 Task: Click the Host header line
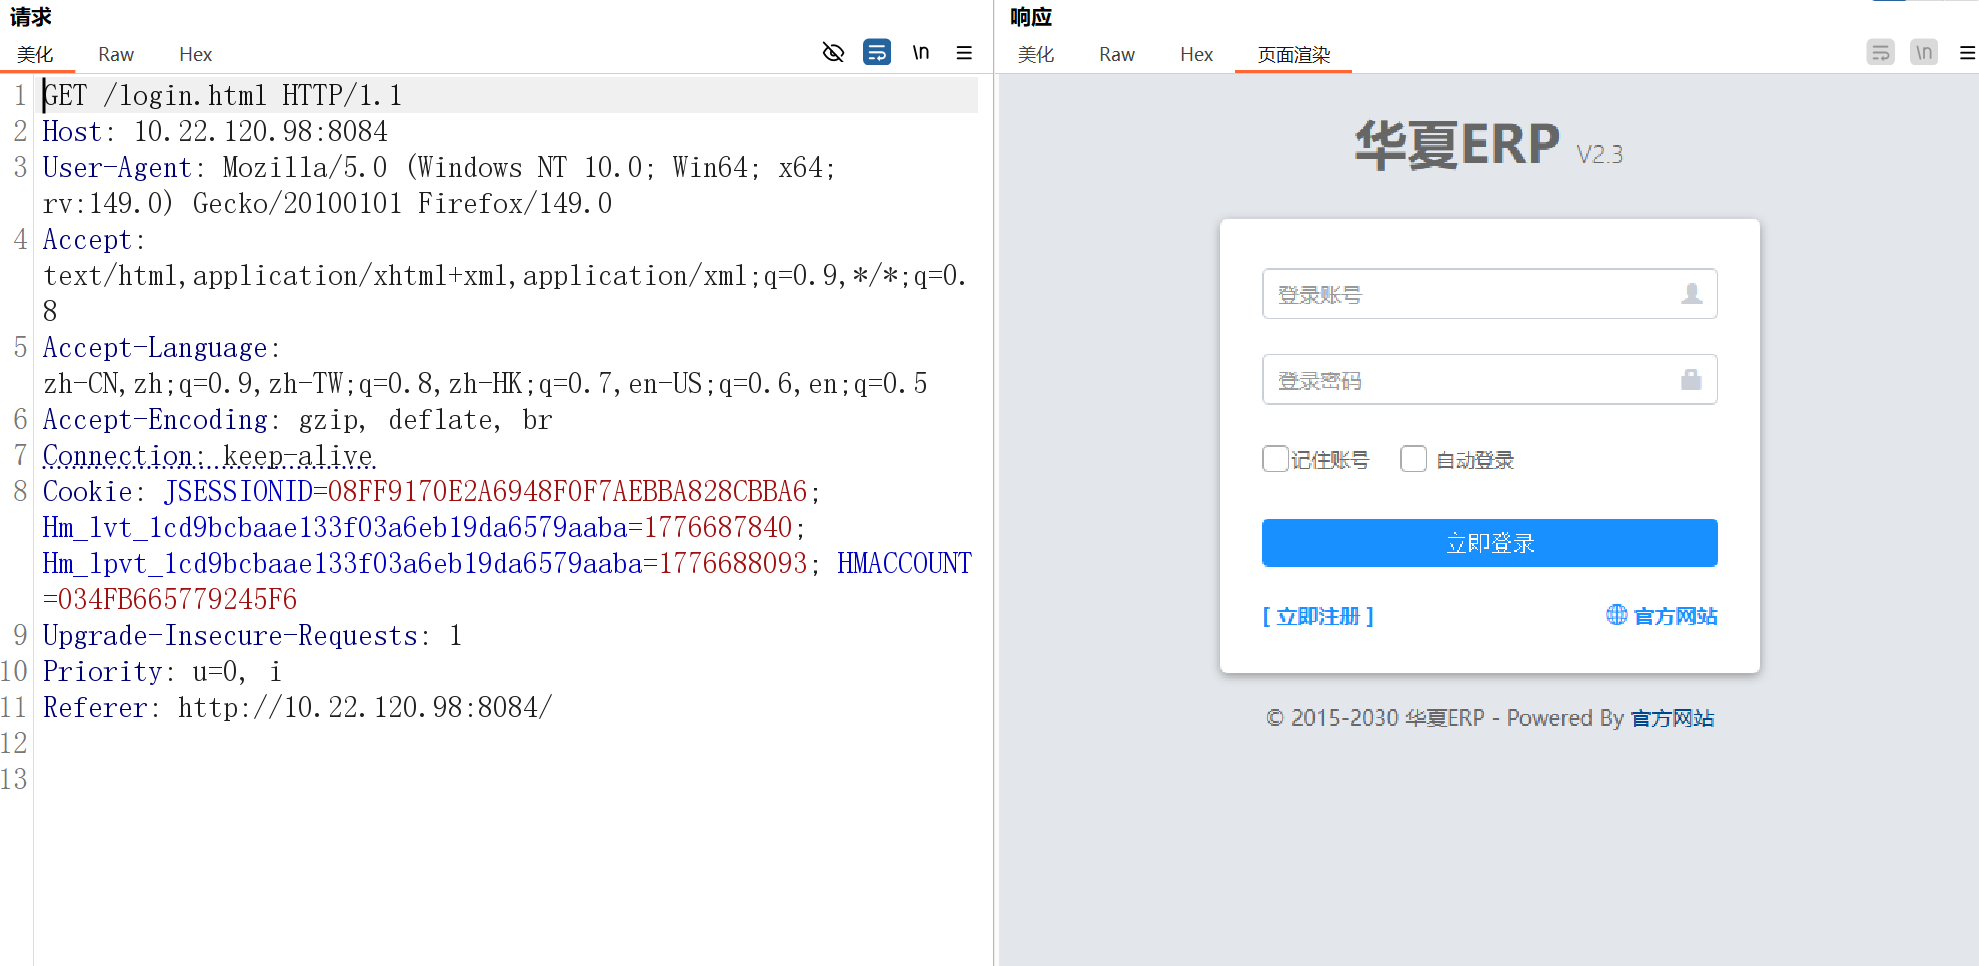(x=215, y=131)
